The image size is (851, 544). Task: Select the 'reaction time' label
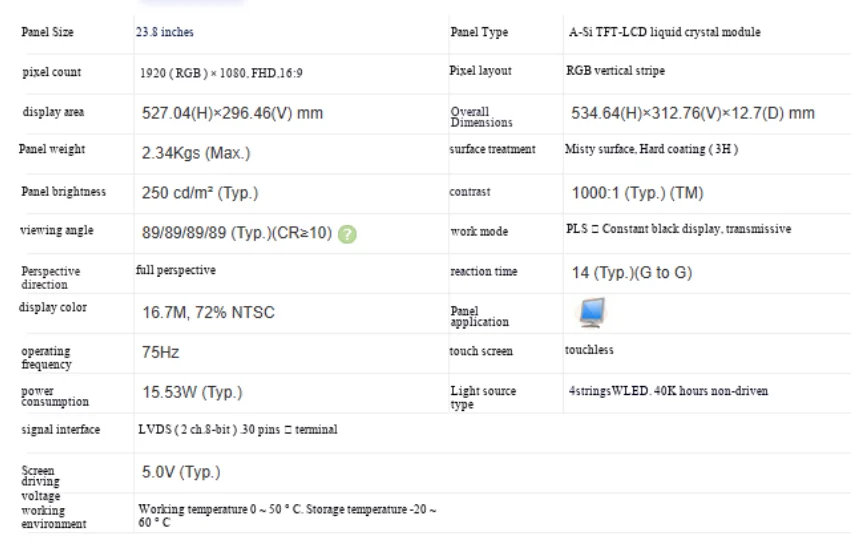point(484,271)
